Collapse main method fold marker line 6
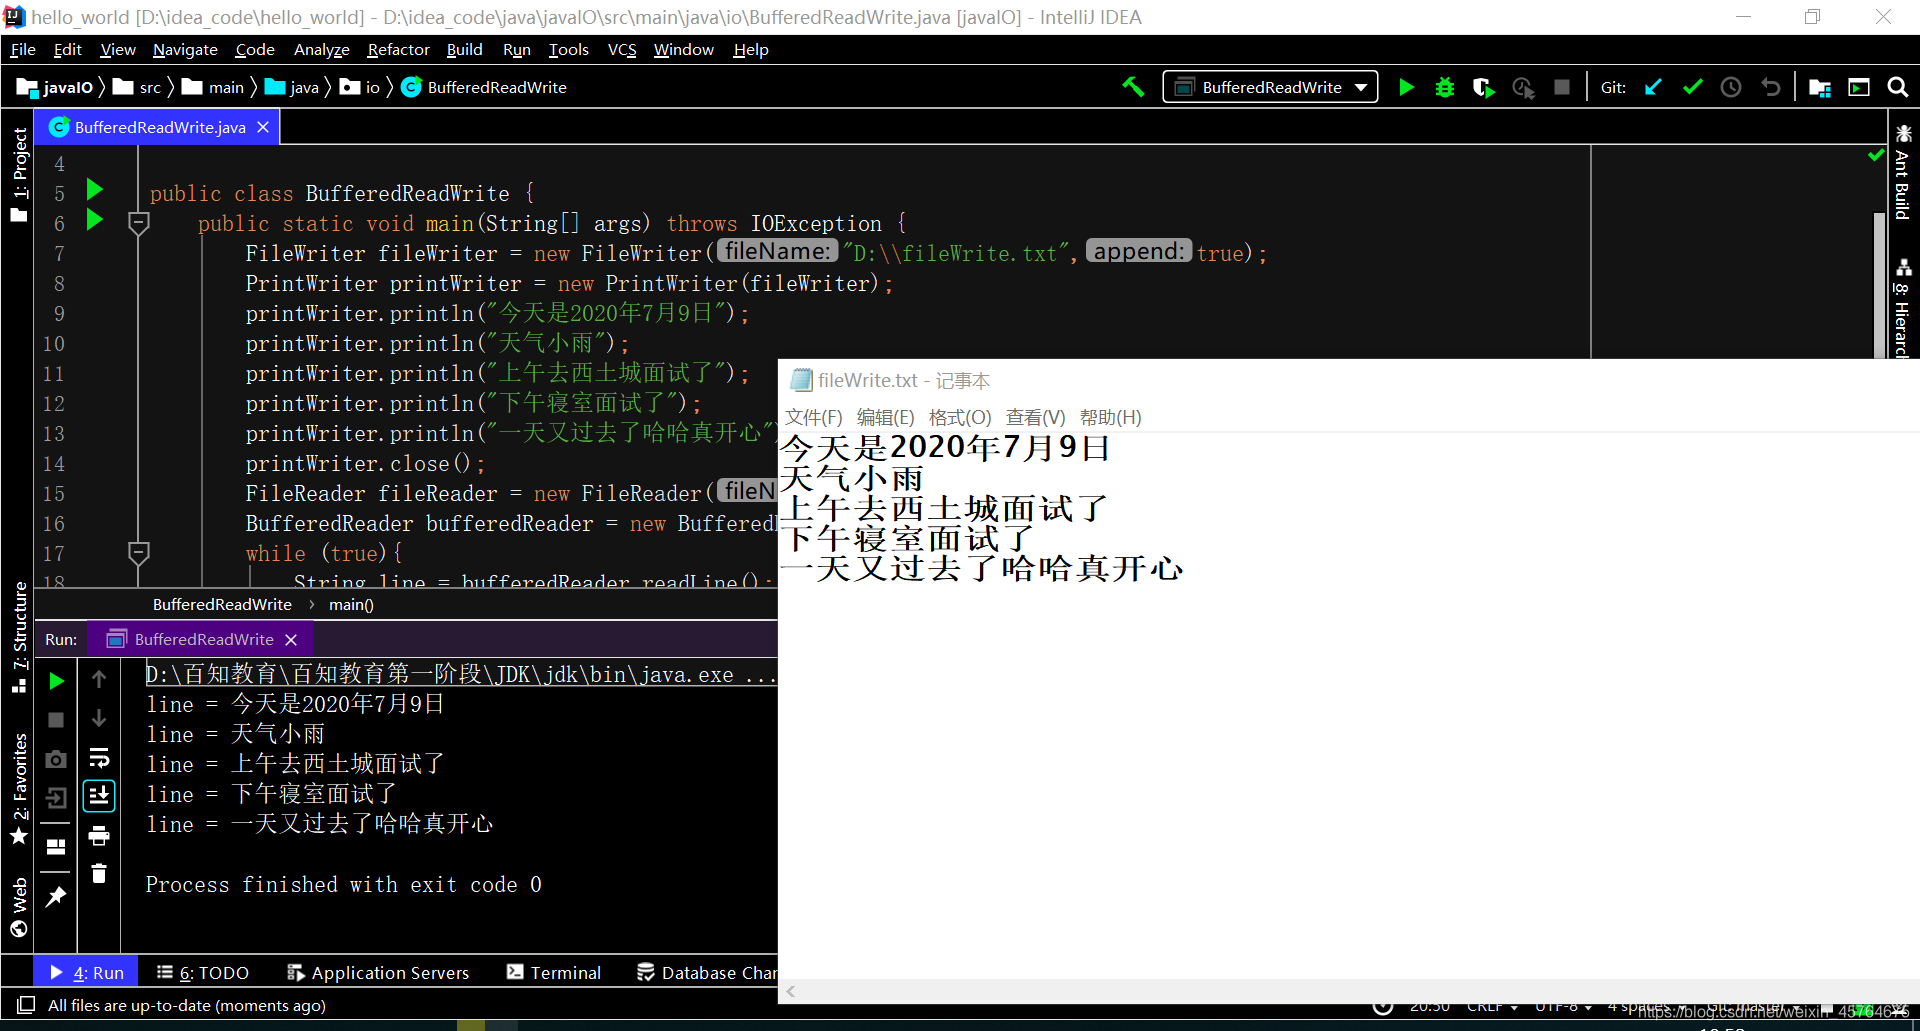Image resolution: width=1920 pixels, height=1031 pixels. pyautogui.click(x=139, y=223)
